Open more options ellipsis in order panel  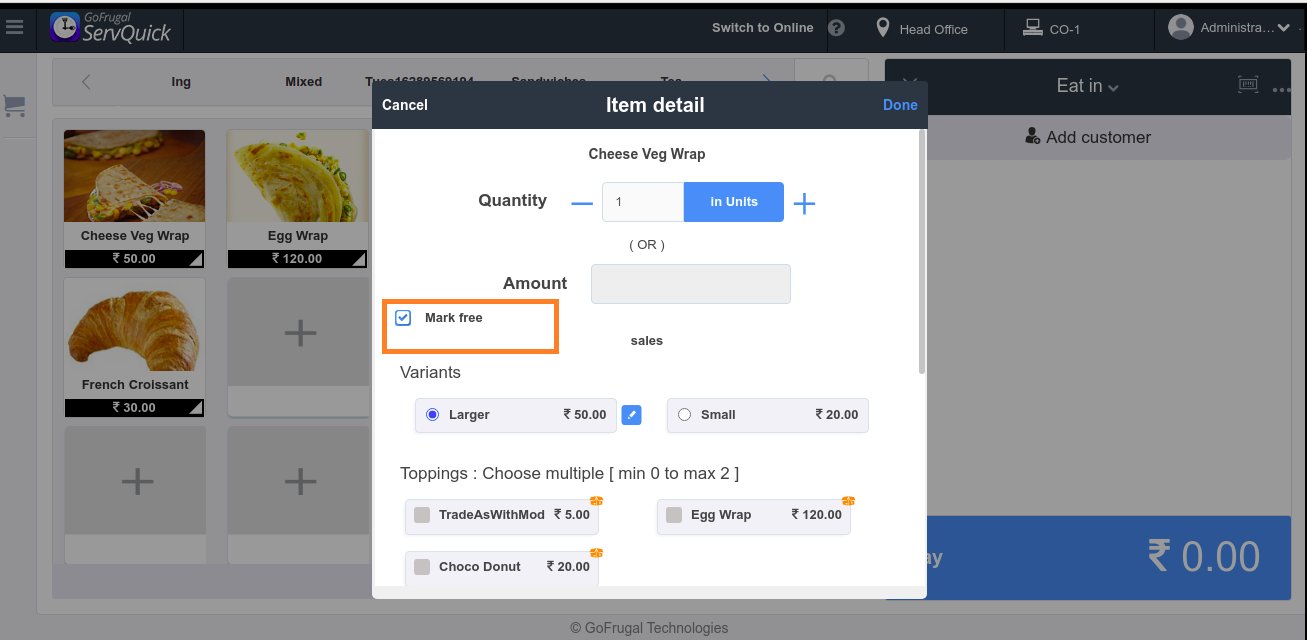coord(1282,90)
